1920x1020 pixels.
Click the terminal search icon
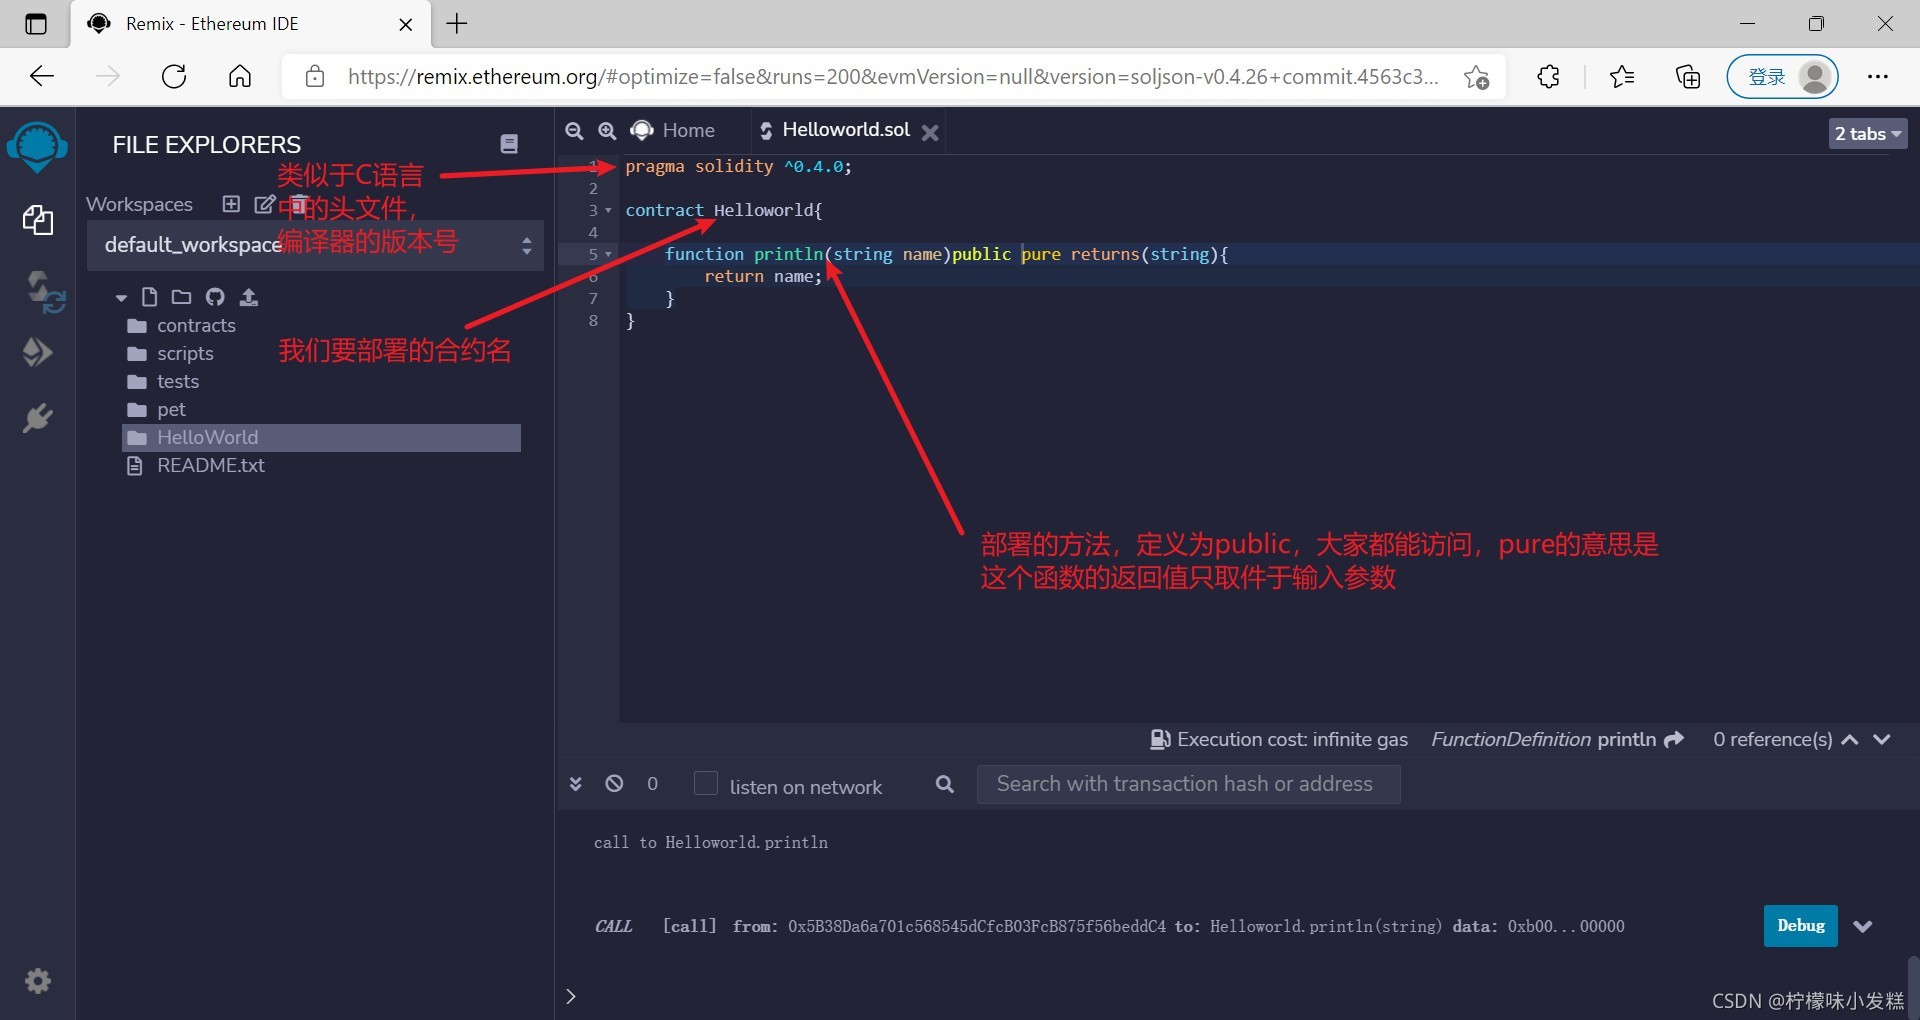tap(945, 784)
